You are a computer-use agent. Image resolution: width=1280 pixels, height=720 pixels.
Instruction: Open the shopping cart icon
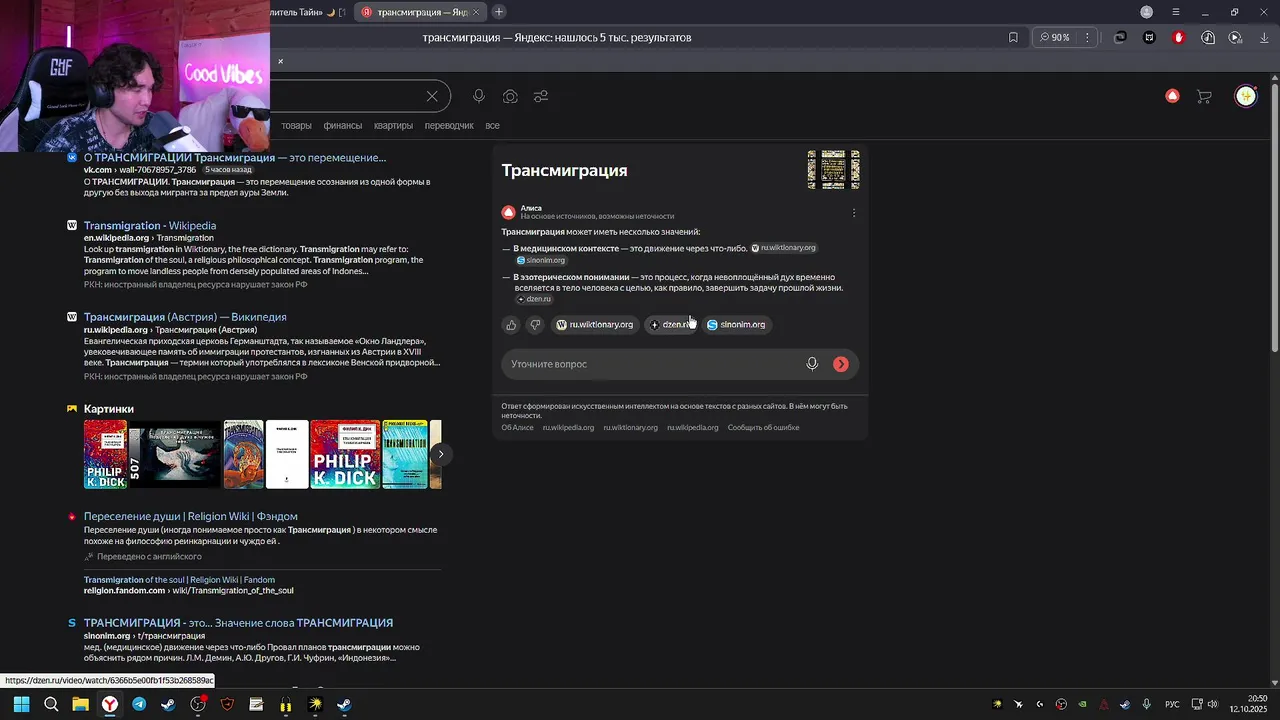point(1204,96)
